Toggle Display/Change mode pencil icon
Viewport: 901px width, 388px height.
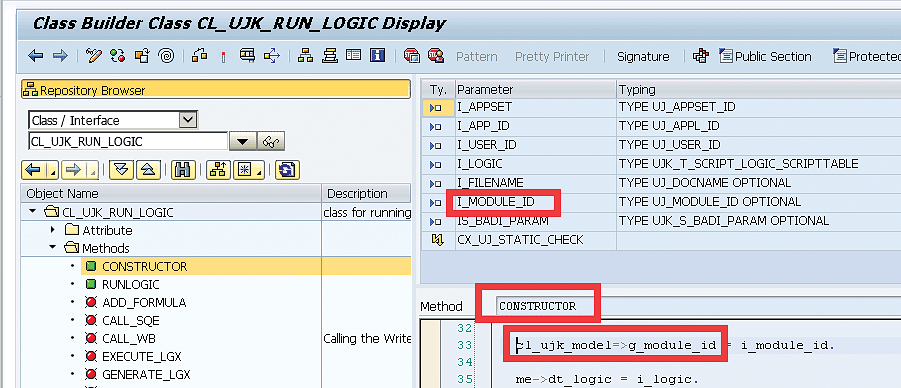tap(93, 56)
